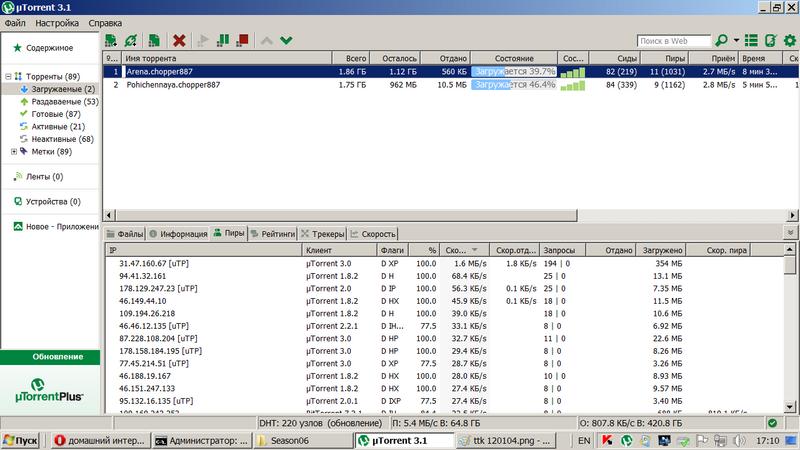This screenshot has height=450, width=800.
Task: Sort torrents by Осталось column header
Action: click(x=395, y=59)
